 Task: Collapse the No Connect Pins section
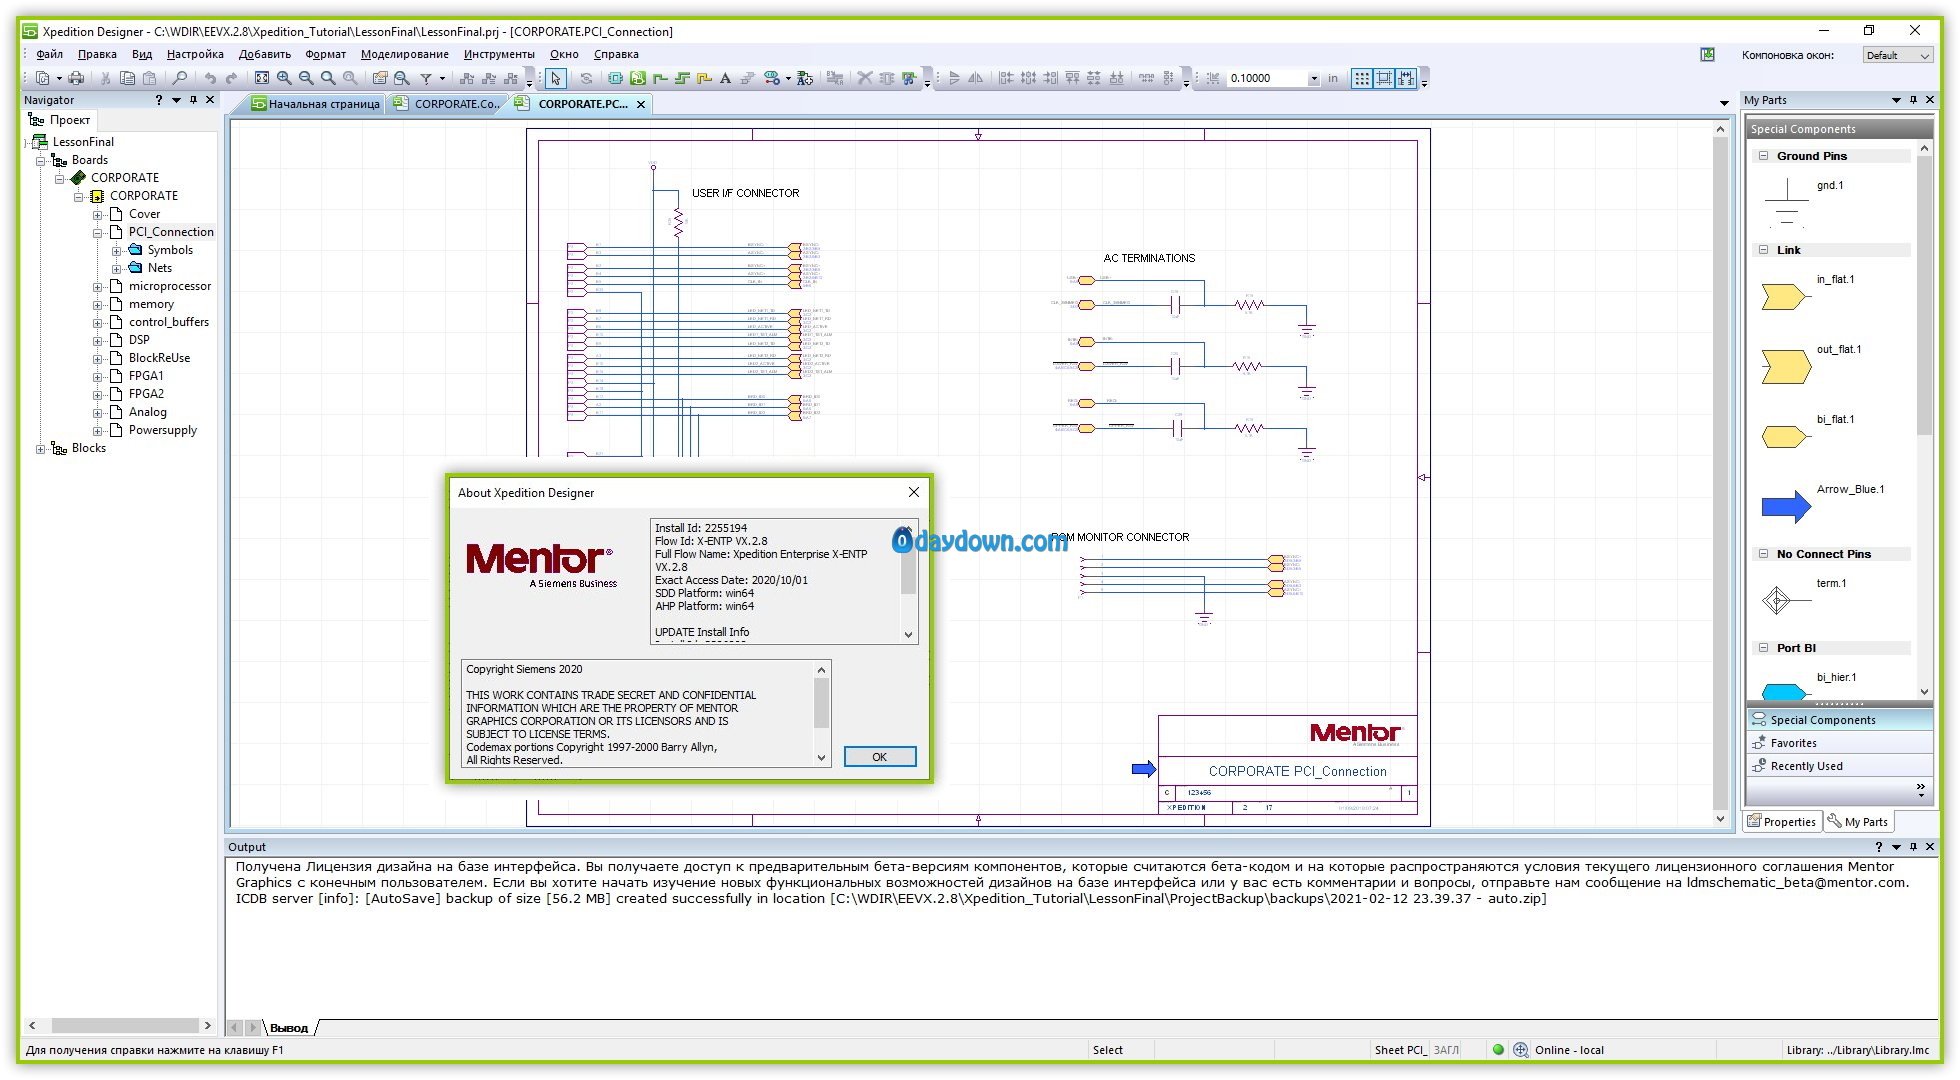(1764, 554)
